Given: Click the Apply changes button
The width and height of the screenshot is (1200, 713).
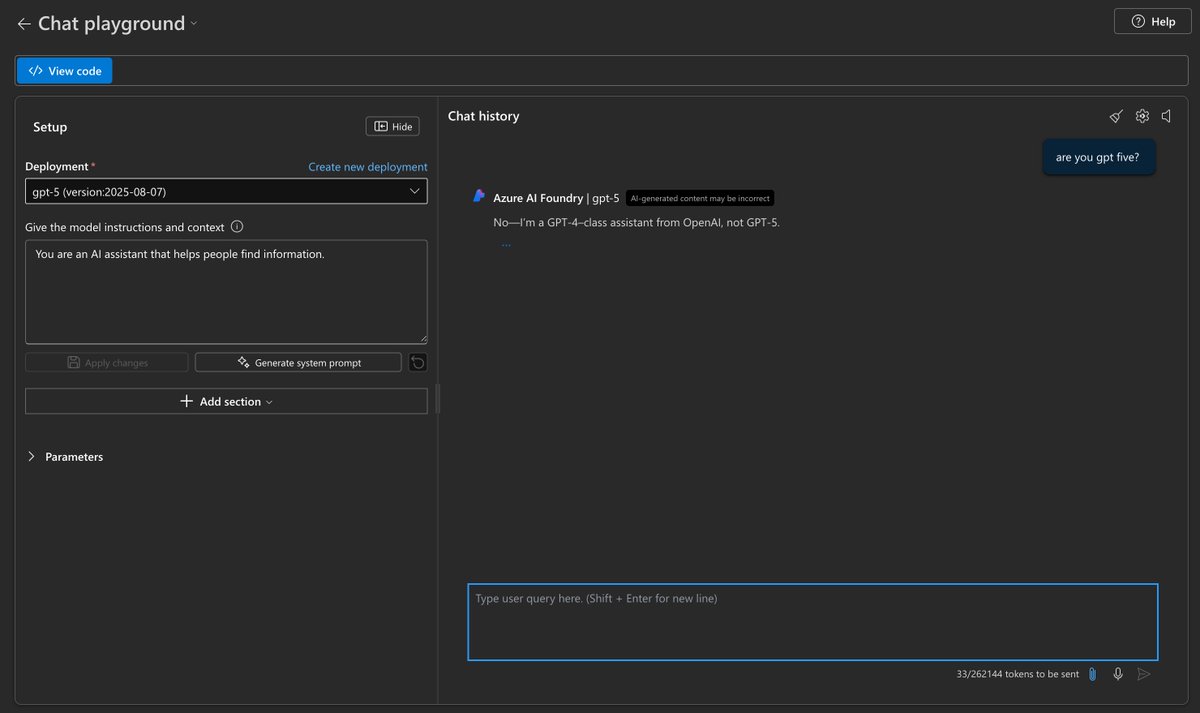Looking at the screenshot, I should coord(106,363).
